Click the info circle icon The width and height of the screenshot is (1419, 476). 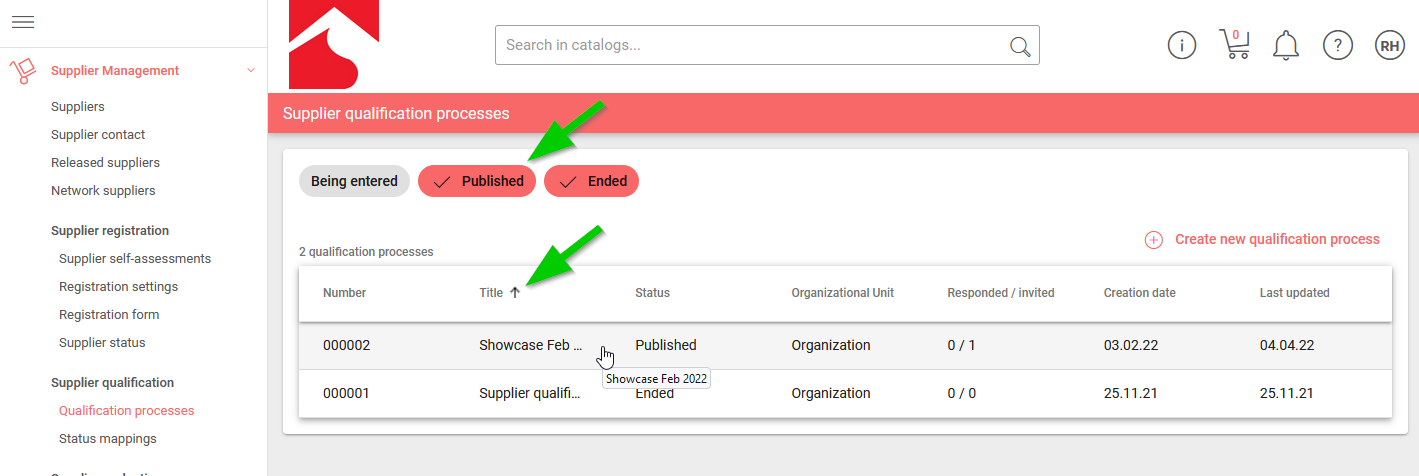pos(1182,45)
